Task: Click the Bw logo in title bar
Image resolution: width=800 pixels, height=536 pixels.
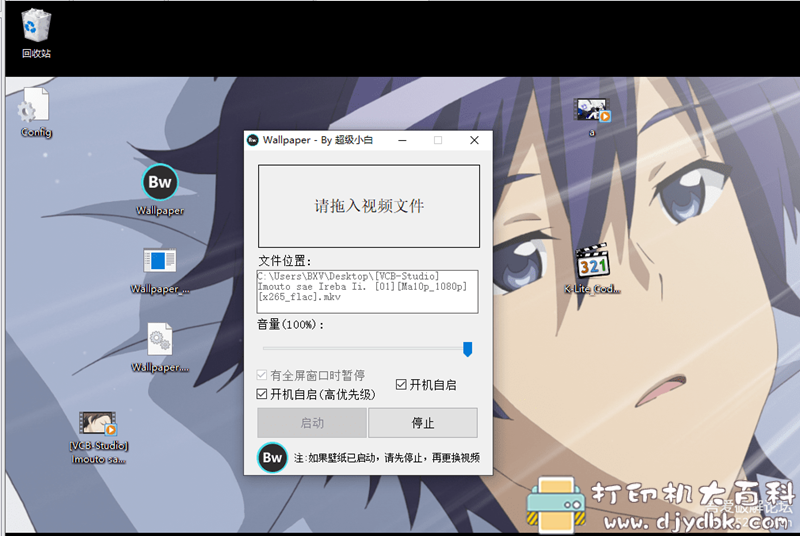Action: pos(253,140)
